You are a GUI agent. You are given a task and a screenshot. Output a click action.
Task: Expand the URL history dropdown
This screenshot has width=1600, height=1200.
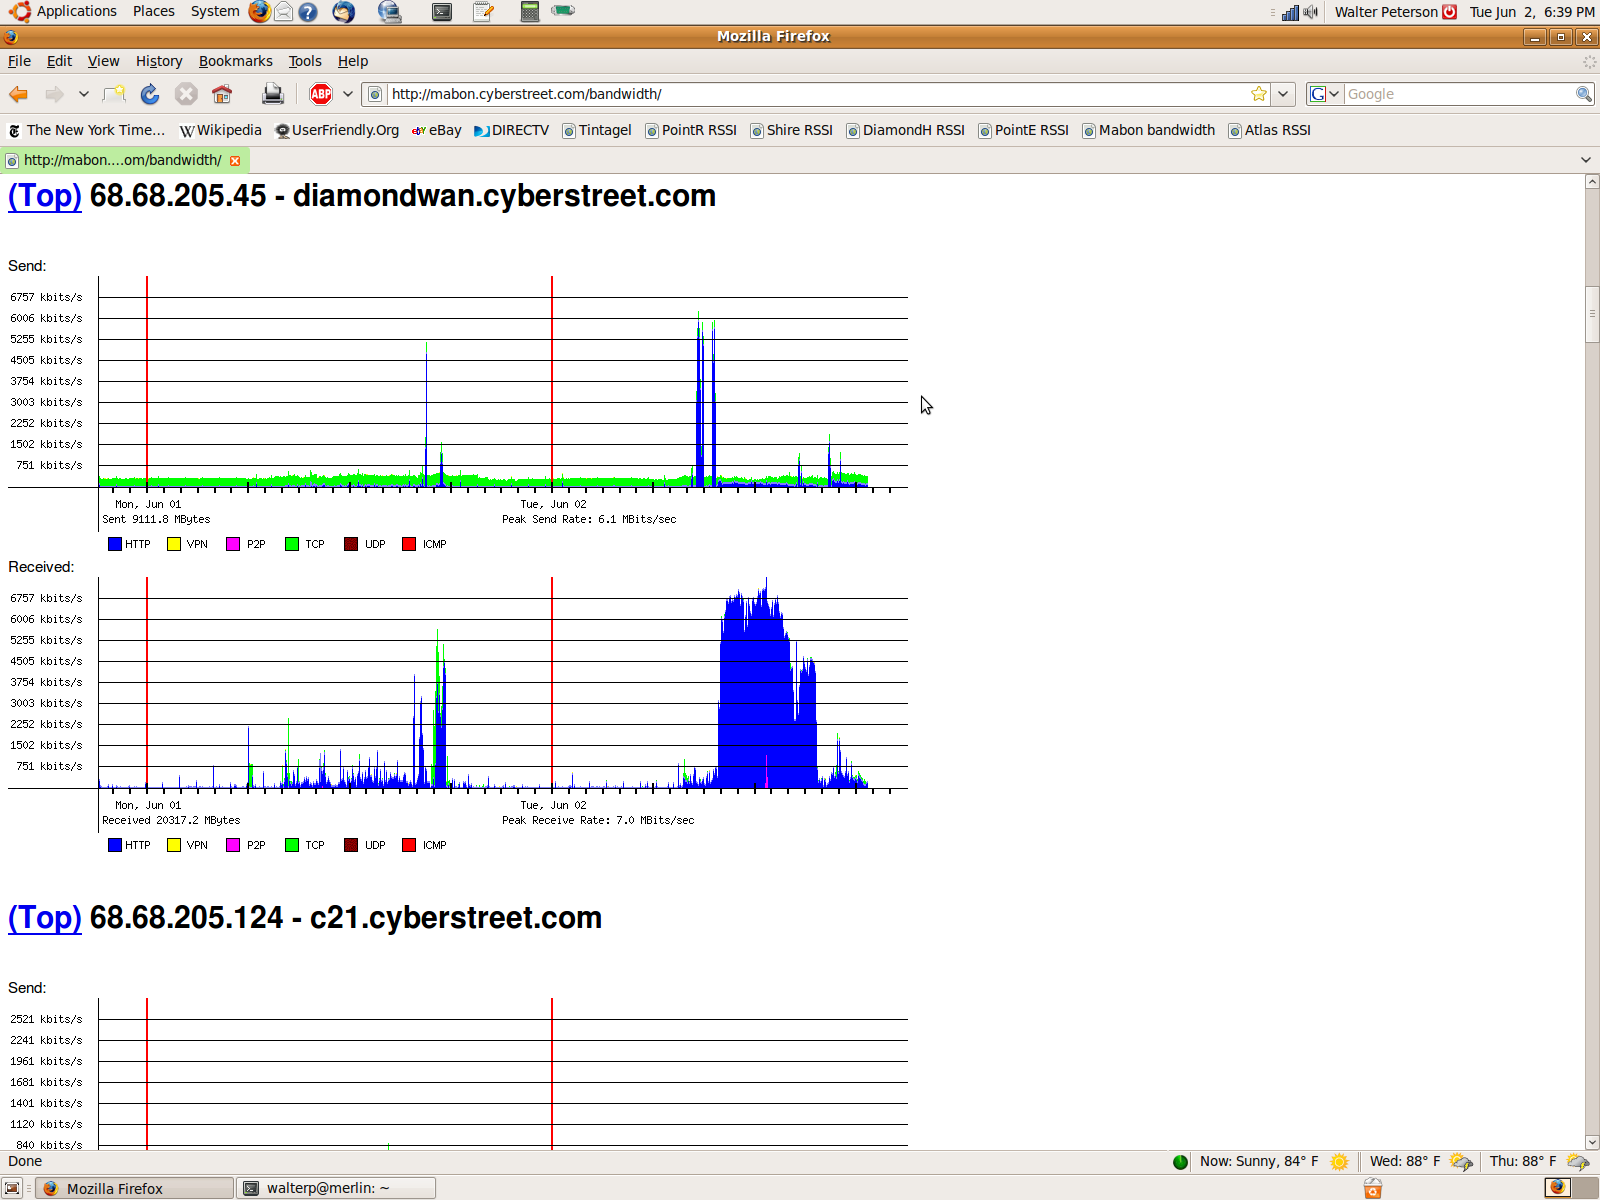[1283, 94]
